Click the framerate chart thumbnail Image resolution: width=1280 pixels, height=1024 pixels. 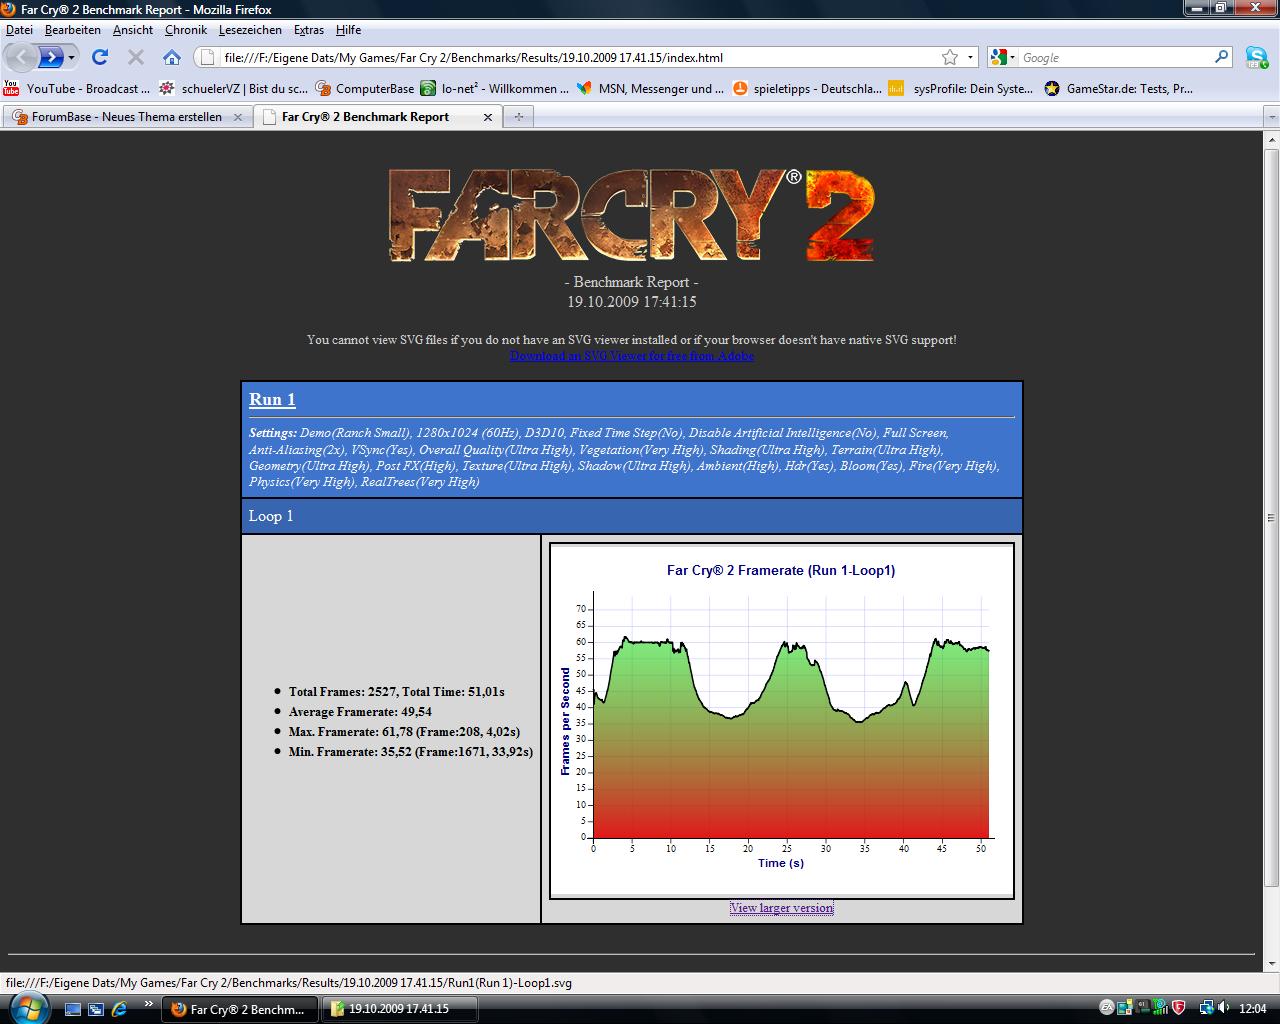click(782, 721)
